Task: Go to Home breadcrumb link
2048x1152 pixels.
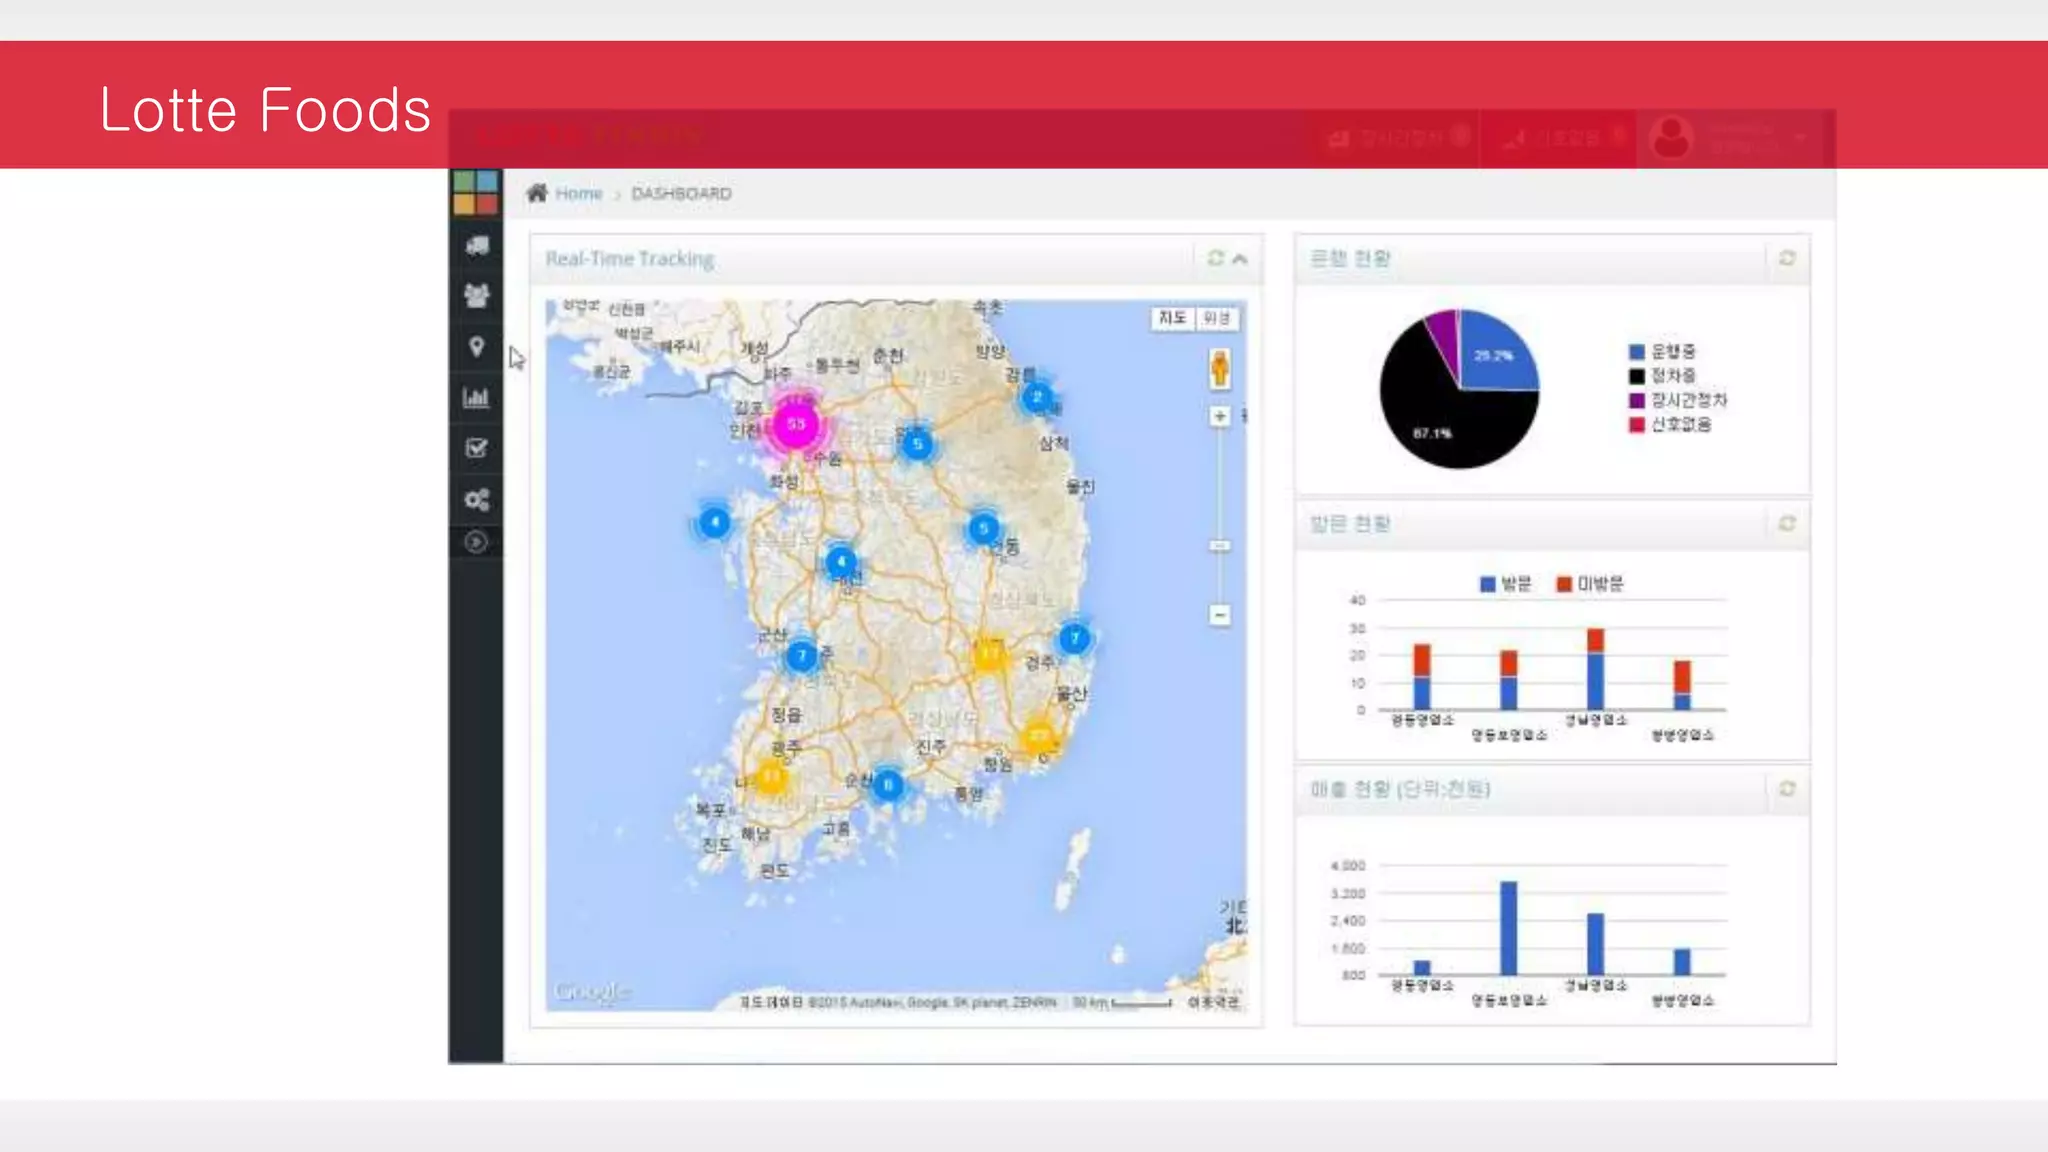Action: point(578,194)
